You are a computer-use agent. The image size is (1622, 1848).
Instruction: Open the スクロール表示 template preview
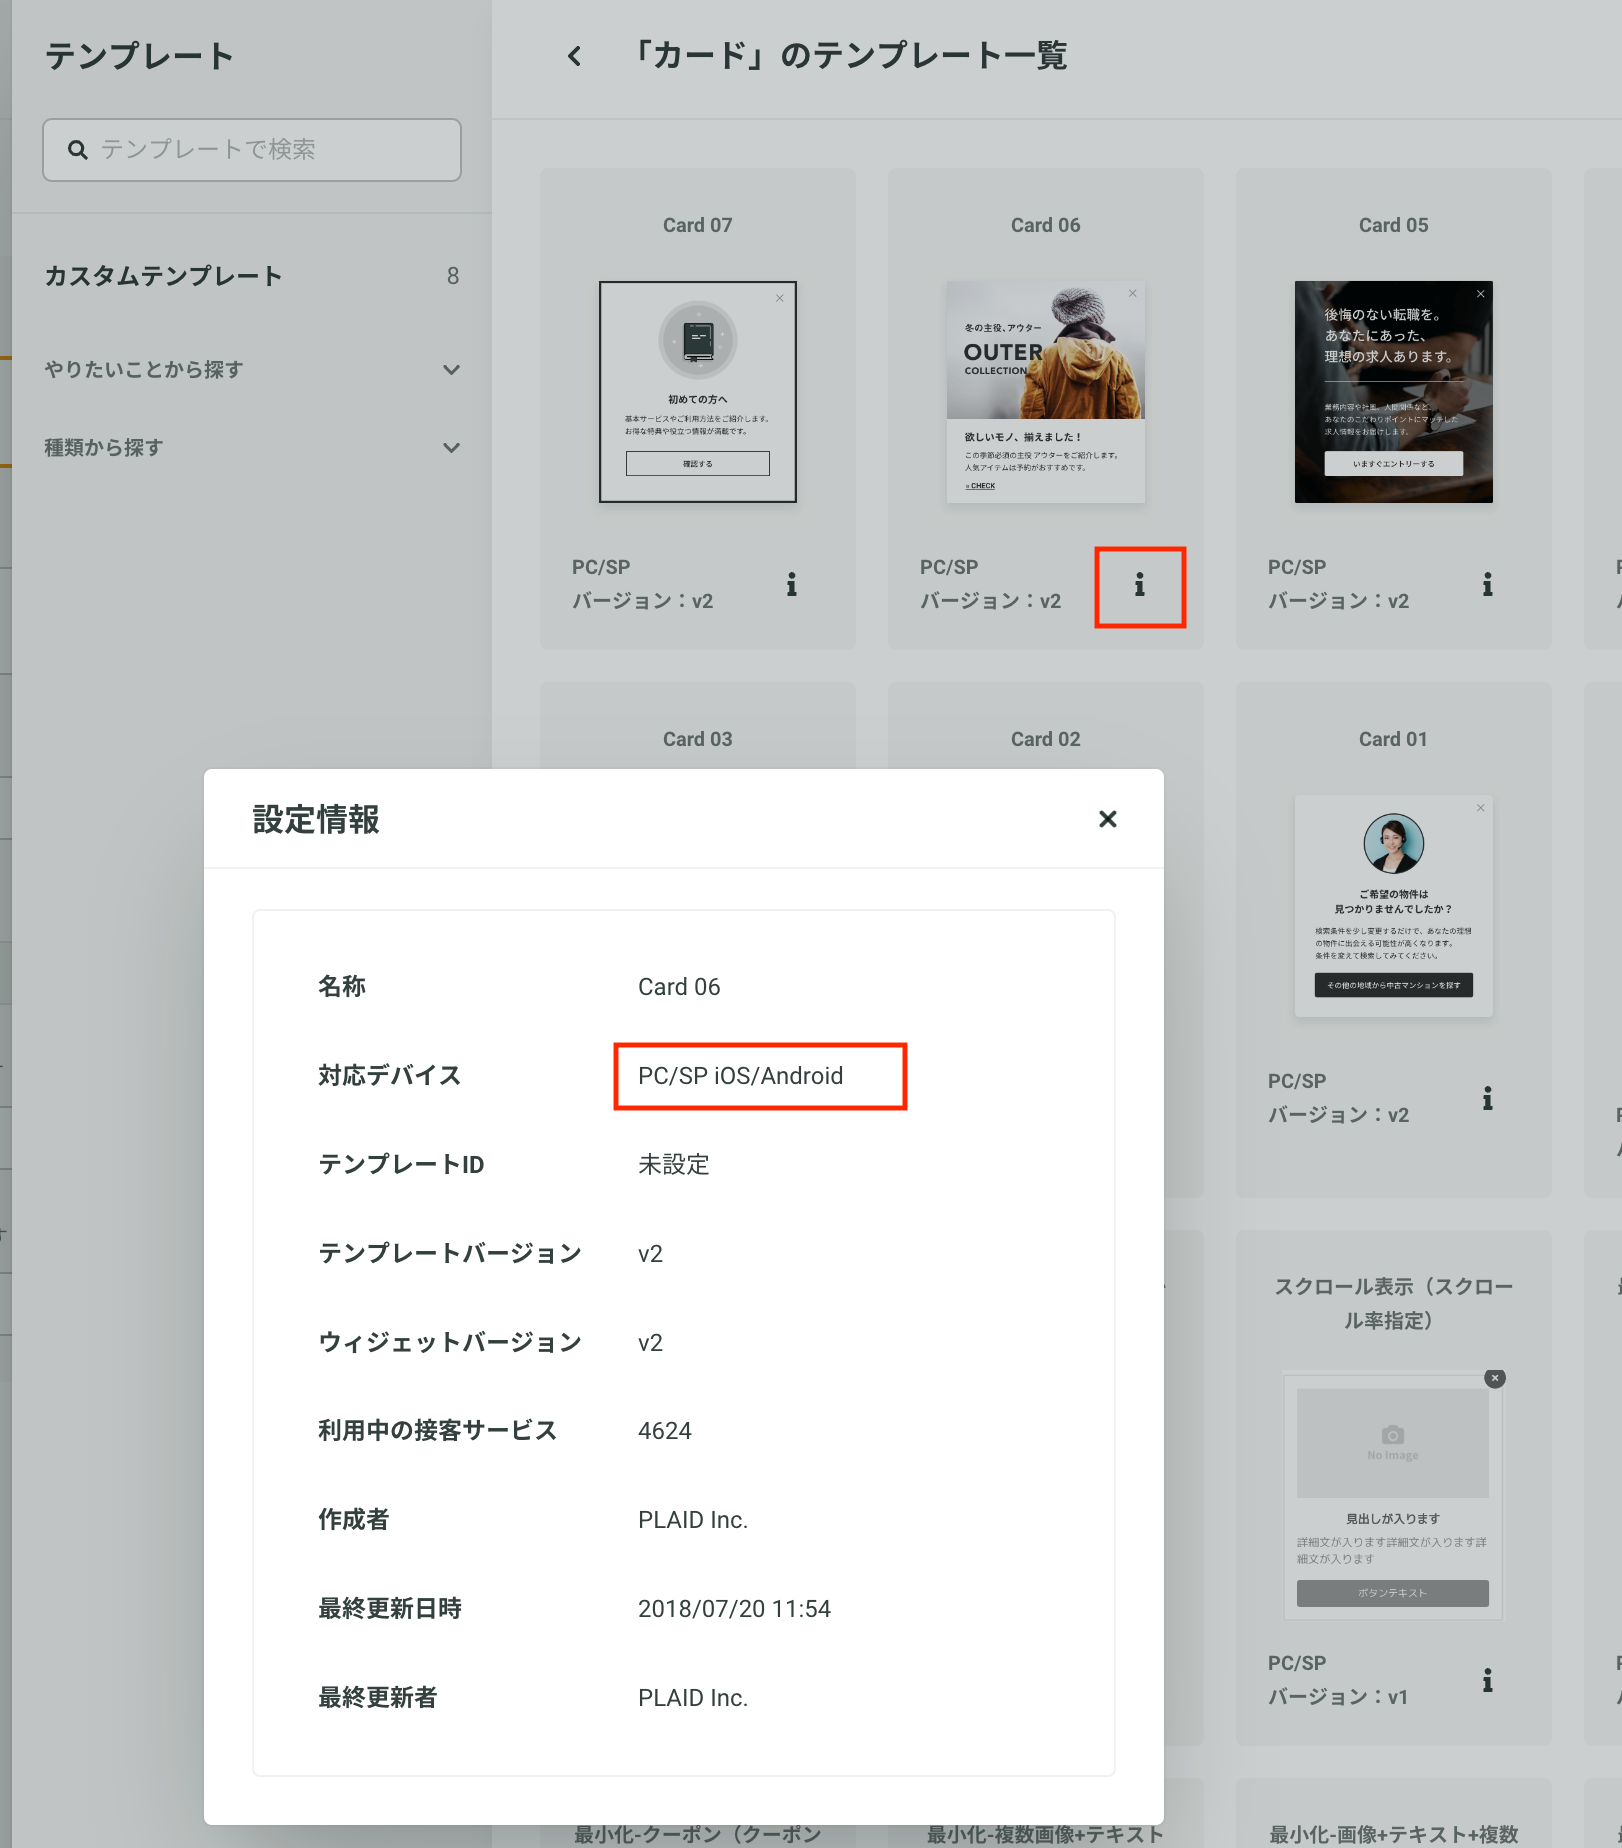[1394, 1496]
